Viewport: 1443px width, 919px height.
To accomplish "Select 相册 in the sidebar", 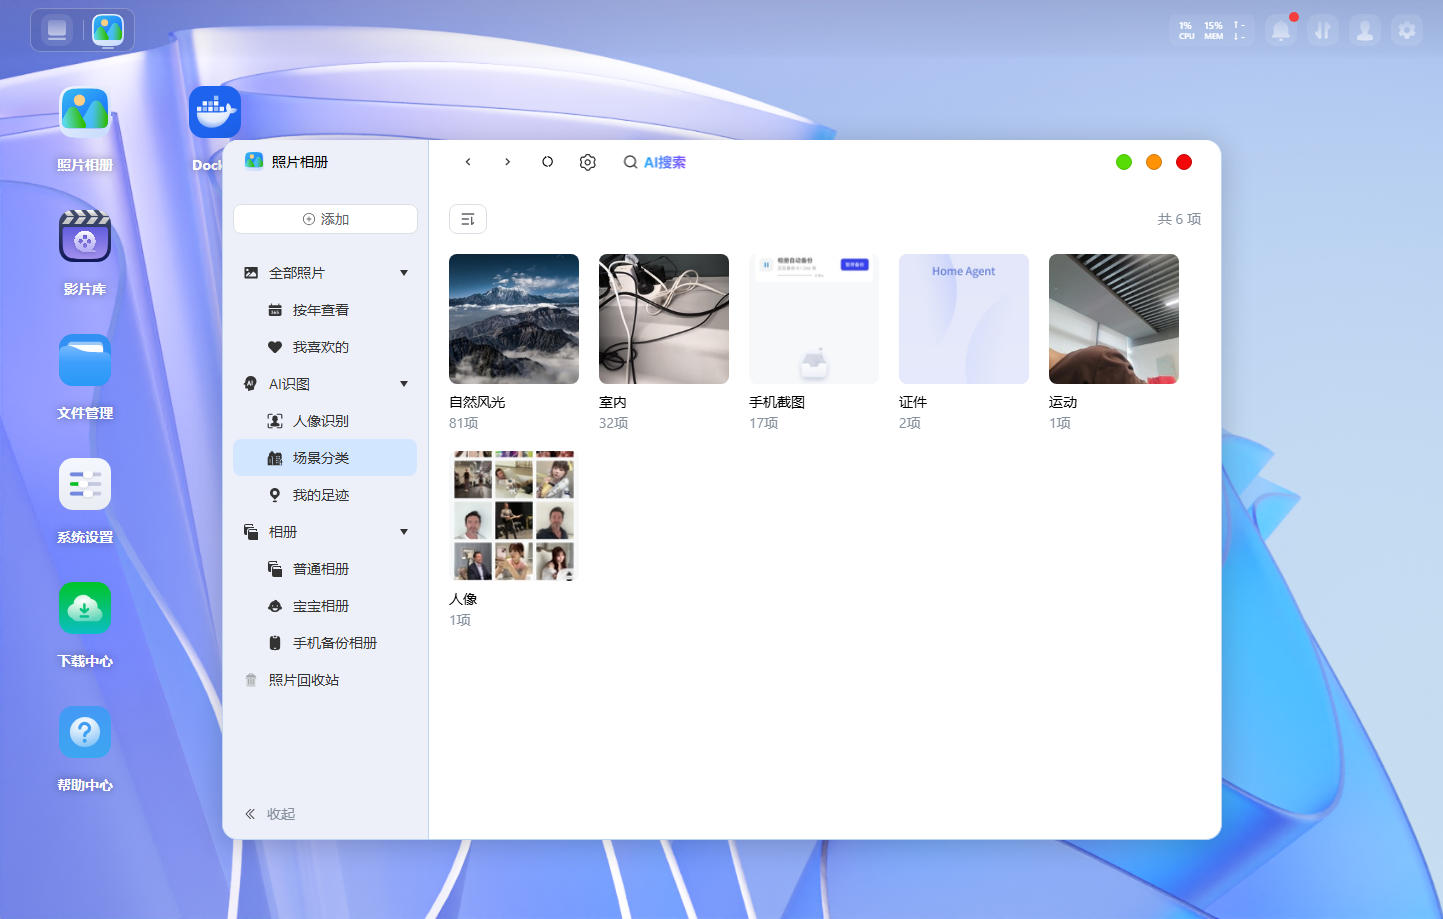I will point(325,532).
